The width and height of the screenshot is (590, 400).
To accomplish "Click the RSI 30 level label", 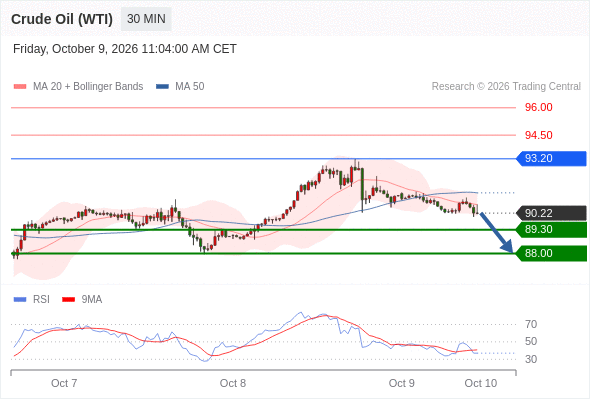I will pyautogui.click(x=531, y=359).
